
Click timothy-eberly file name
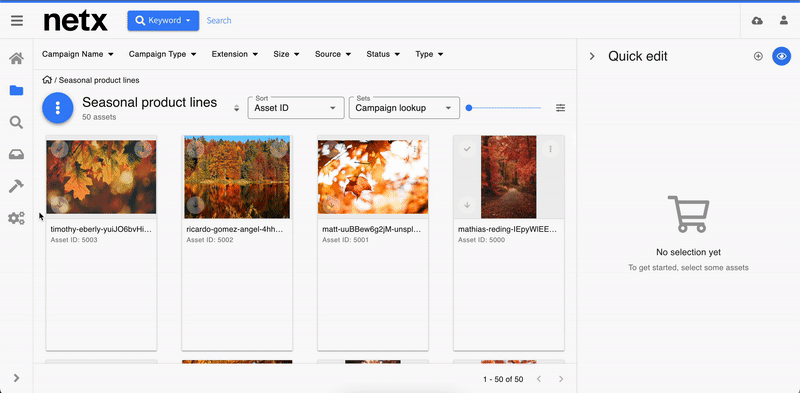[101, 230]
